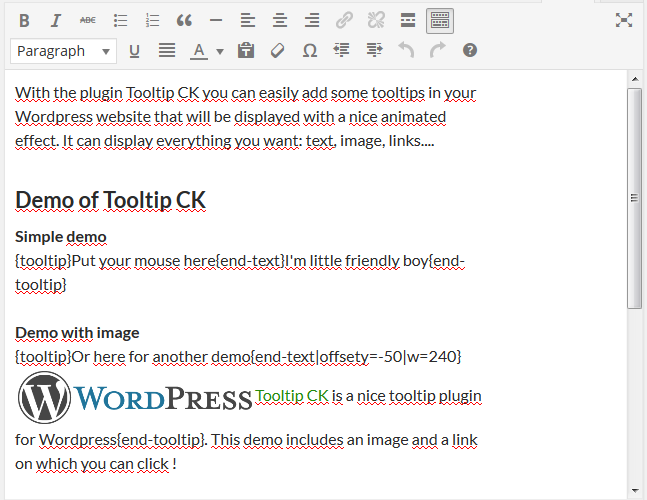Select the WordPress logo image
Image resolution: width=647 pixels, height=500 pixels.
(135, 398)
